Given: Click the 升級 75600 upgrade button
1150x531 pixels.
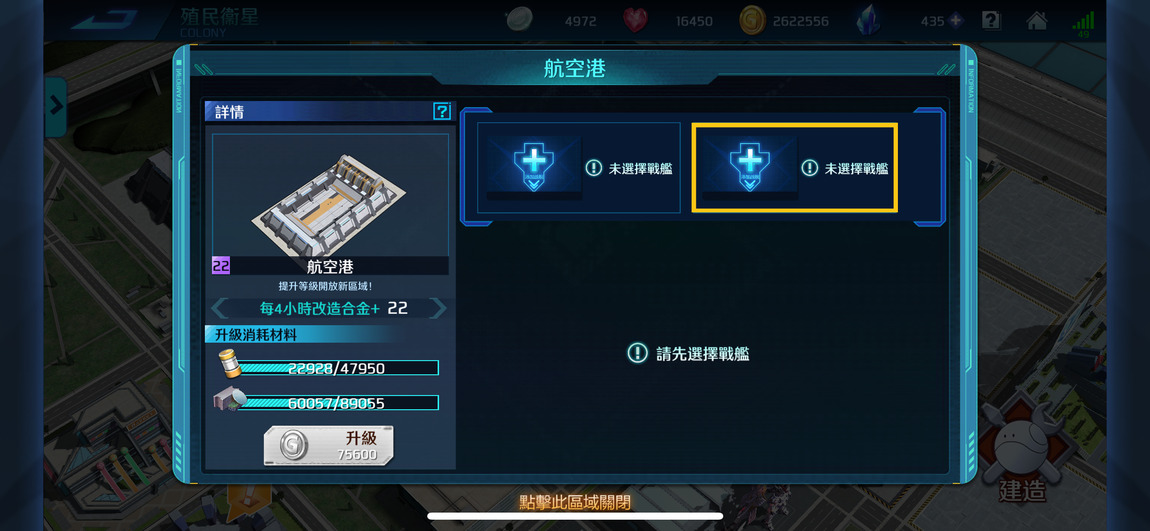Looking at the screenshot, I should coord(329,445).
